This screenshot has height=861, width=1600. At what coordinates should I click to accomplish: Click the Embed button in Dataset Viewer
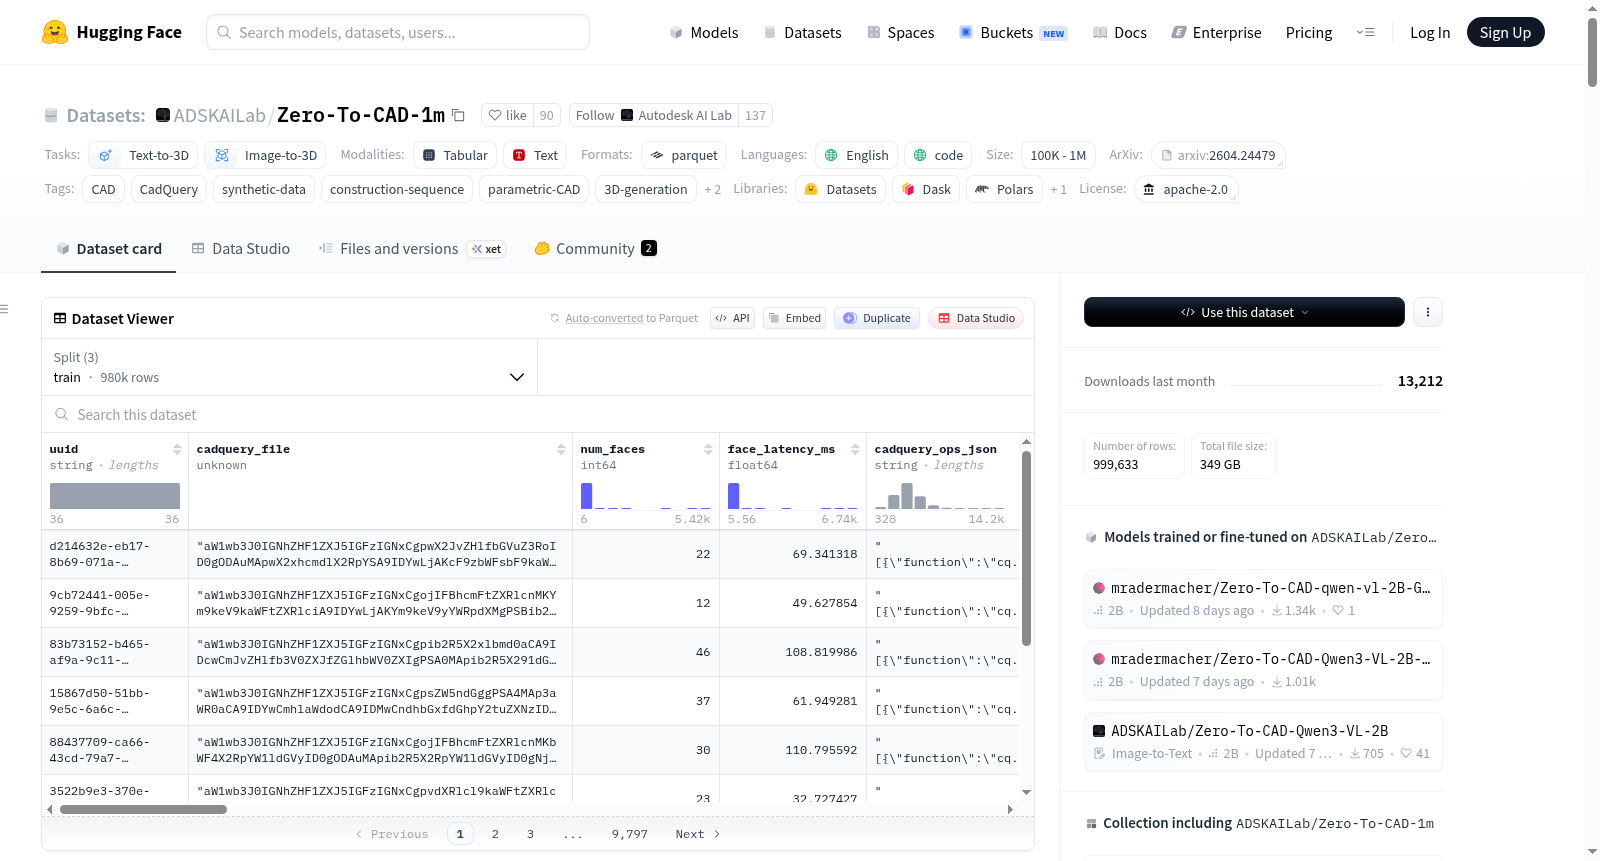tap(794, 318)
